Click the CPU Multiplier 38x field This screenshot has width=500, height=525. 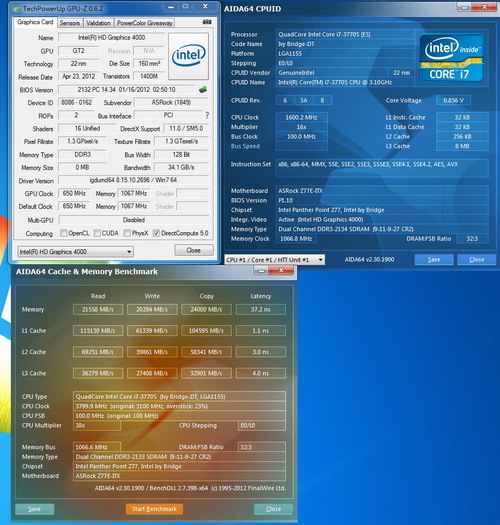click(97, 425)
